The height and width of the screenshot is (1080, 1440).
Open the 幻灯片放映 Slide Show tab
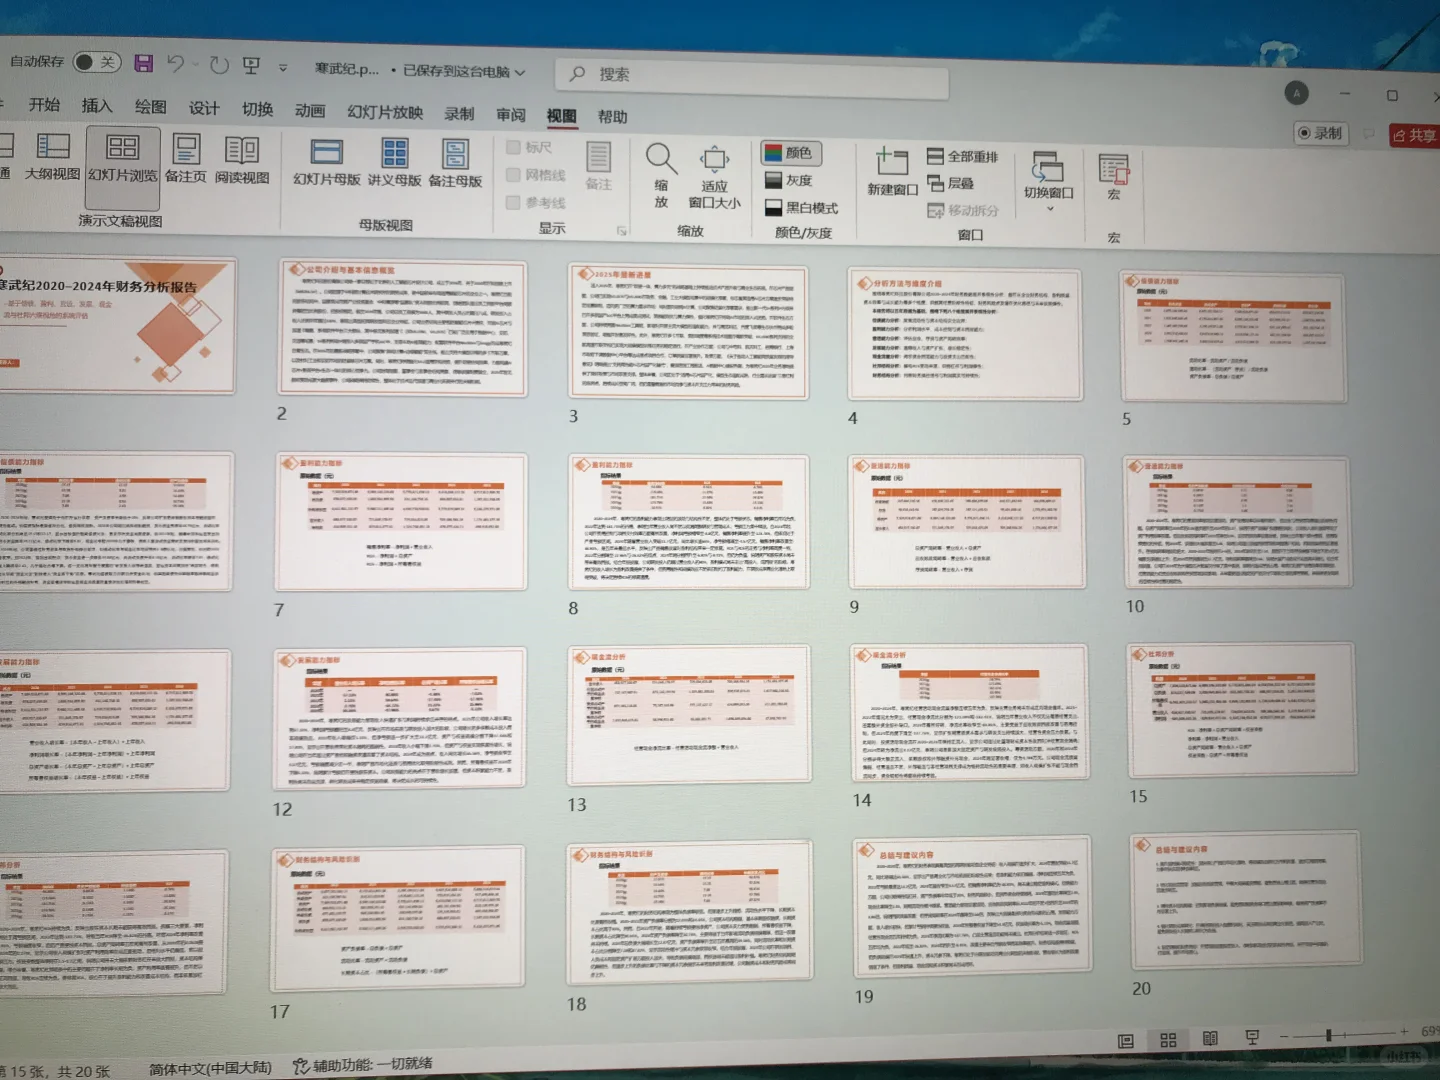385,112
